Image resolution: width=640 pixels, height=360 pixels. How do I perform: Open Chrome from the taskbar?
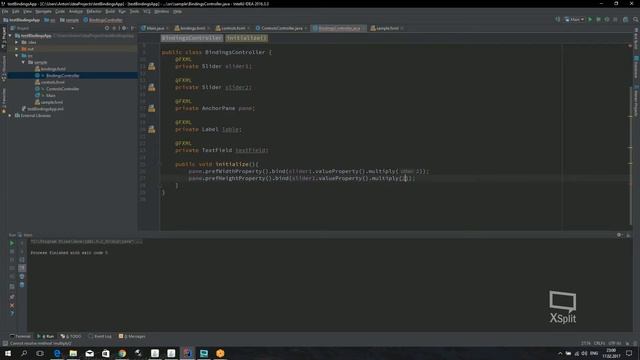coord(122,353)
